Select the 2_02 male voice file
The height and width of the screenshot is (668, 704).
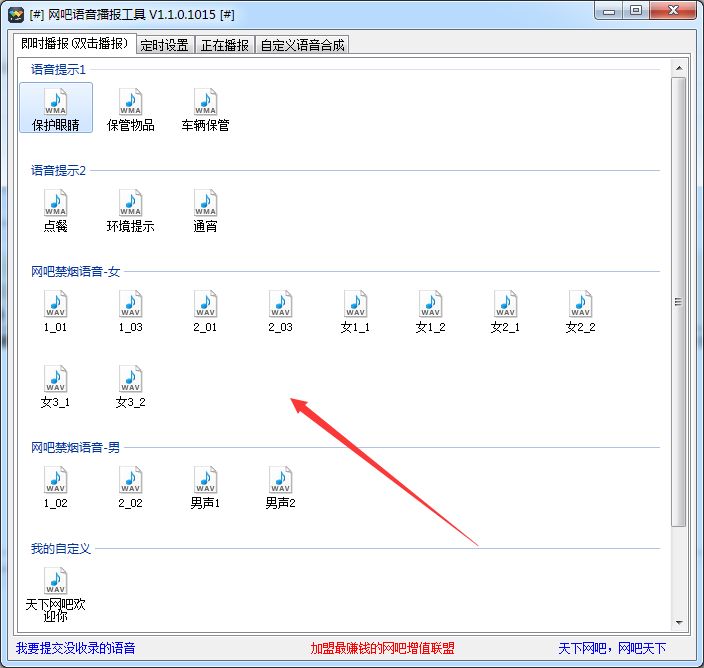tap(131, 487)
